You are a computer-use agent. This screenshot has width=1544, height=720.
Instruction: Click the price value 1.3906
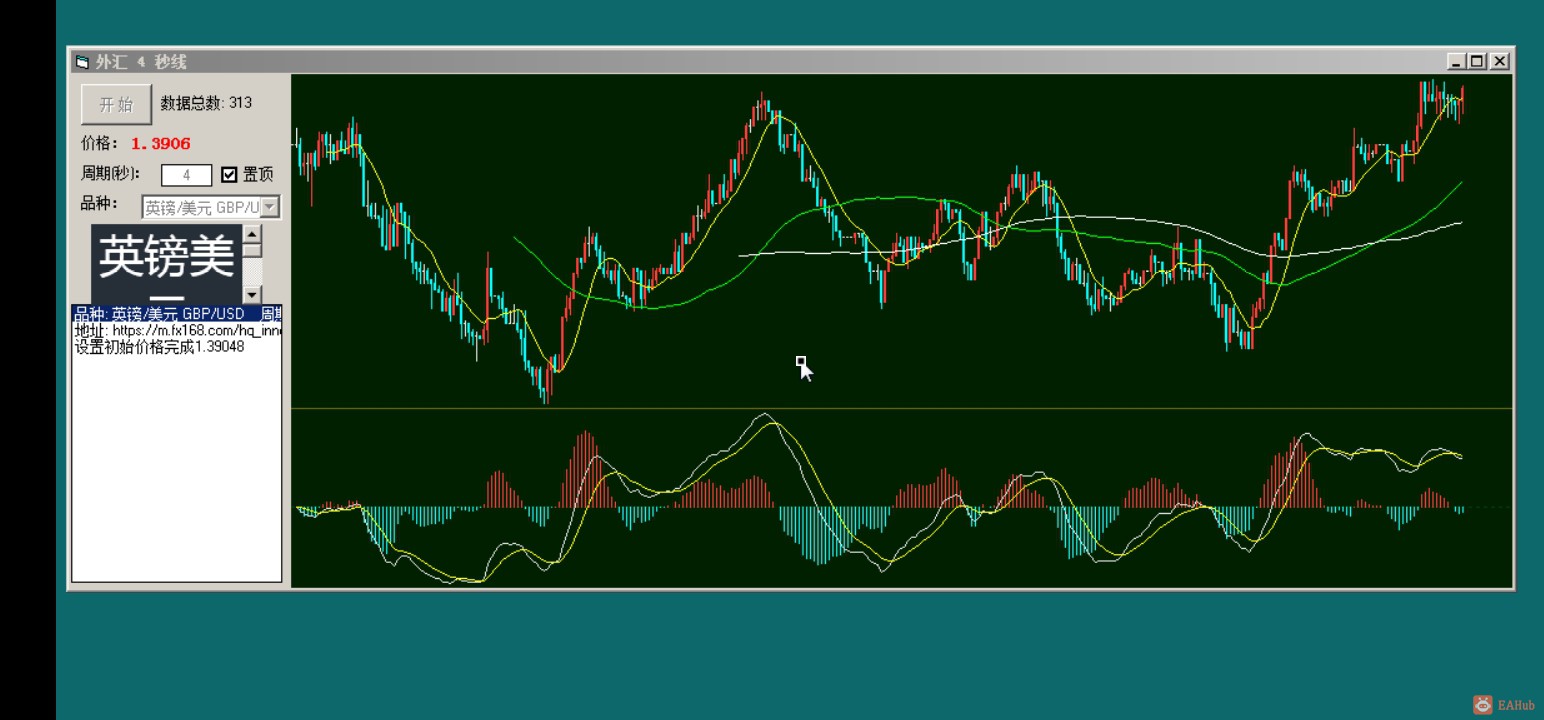pos(161,144)
